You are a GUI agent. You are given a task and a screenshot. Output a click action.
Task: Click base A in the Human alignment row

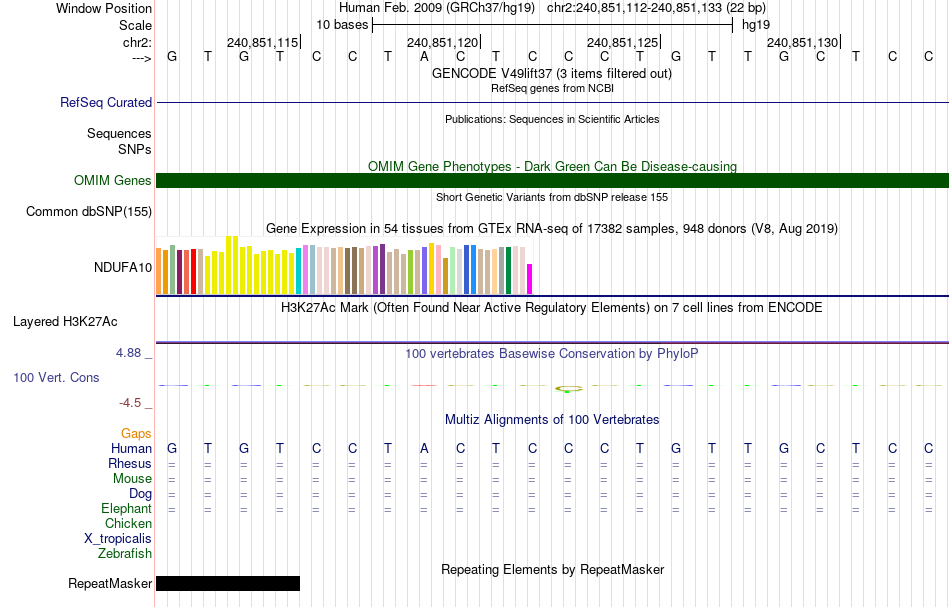click(424, 449)
